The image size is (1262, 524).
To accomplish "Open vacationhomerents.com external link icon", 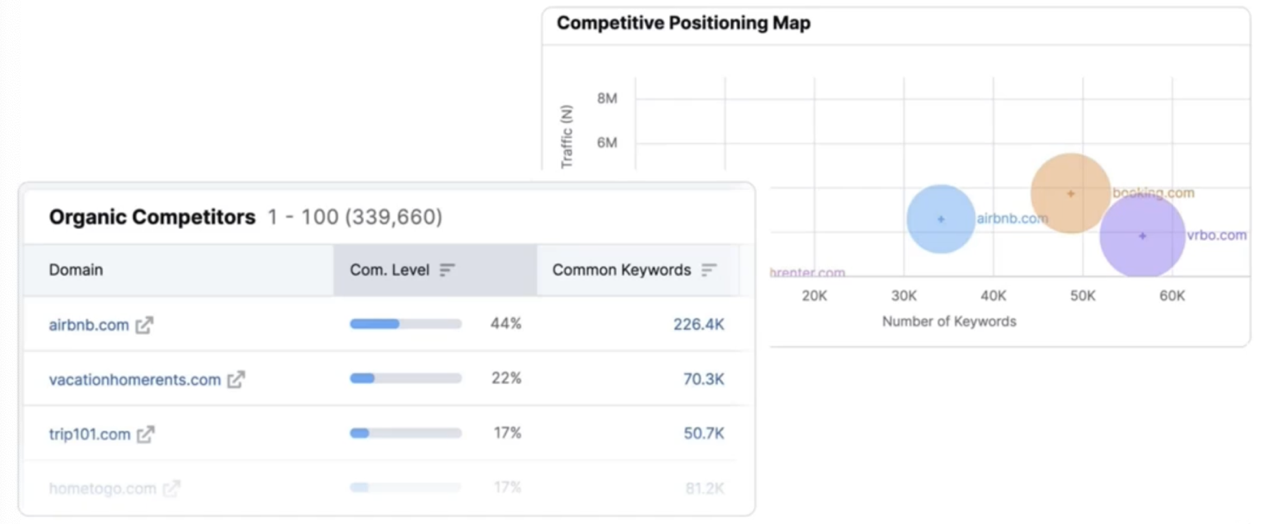I will tap(236, 380).
